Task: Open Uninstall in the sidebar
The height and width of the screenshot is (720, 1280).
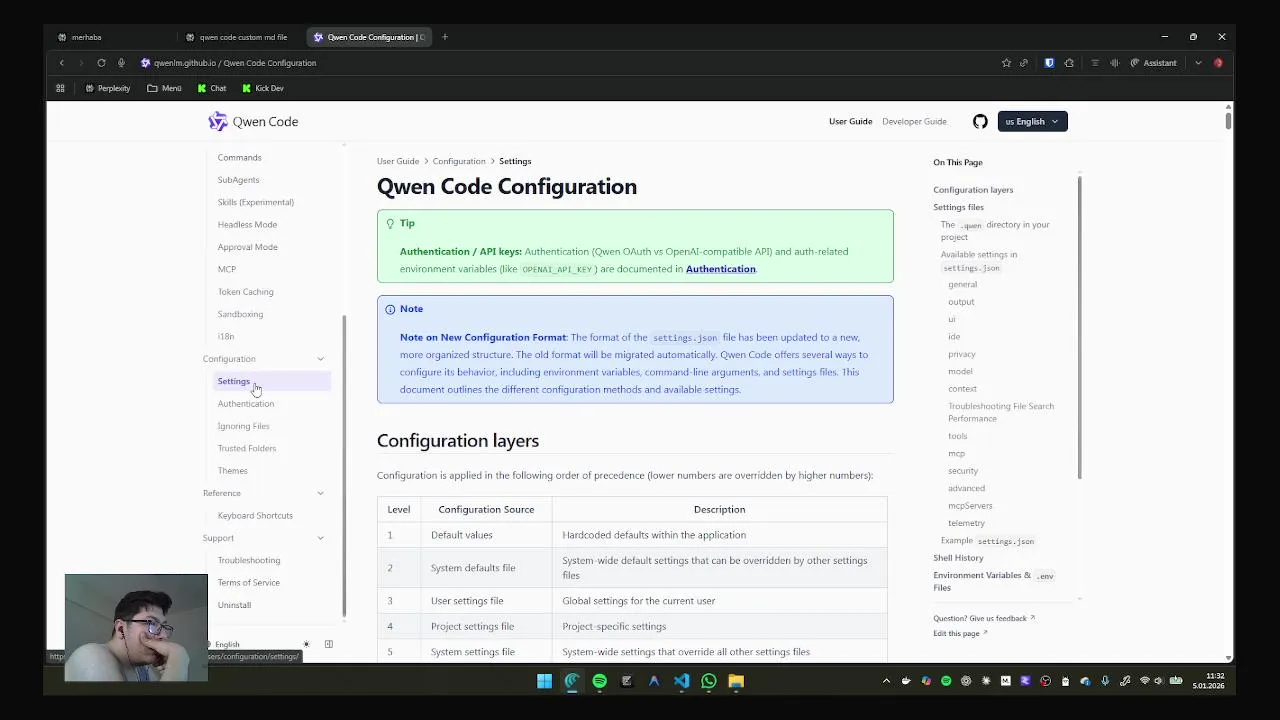Action: point(234,605)
